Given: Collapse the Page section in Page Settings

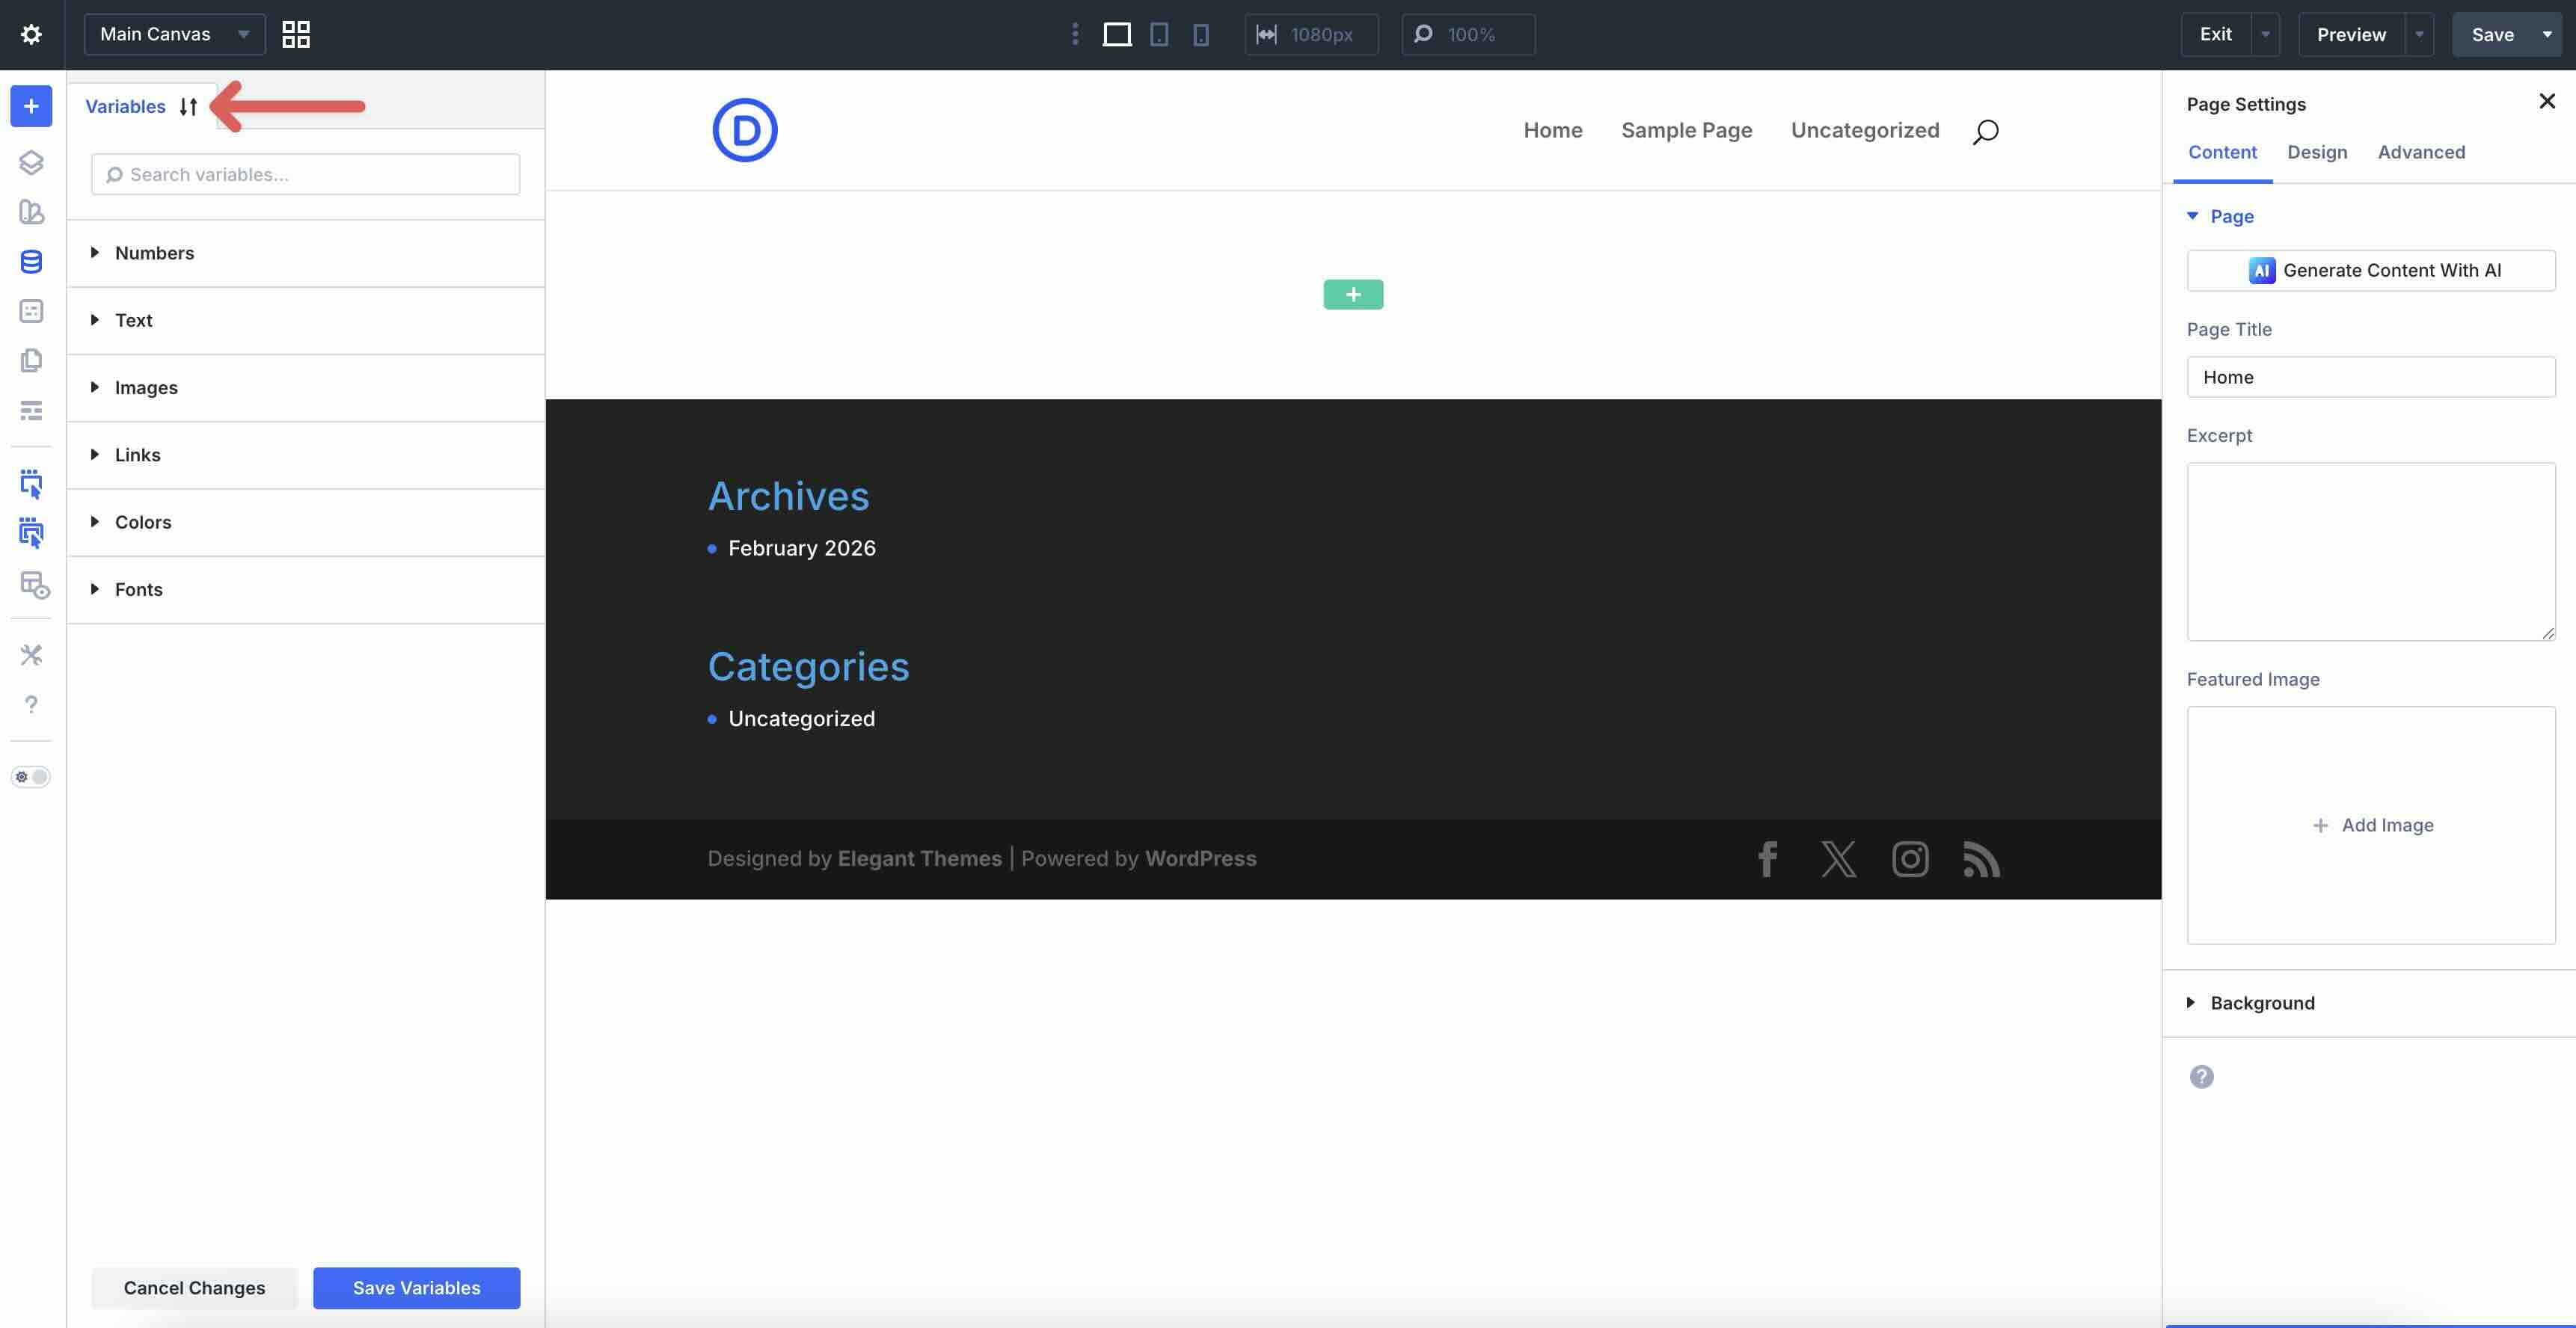Looking at the screenshot, I should pyautogui.click(x=2193, y=216).
